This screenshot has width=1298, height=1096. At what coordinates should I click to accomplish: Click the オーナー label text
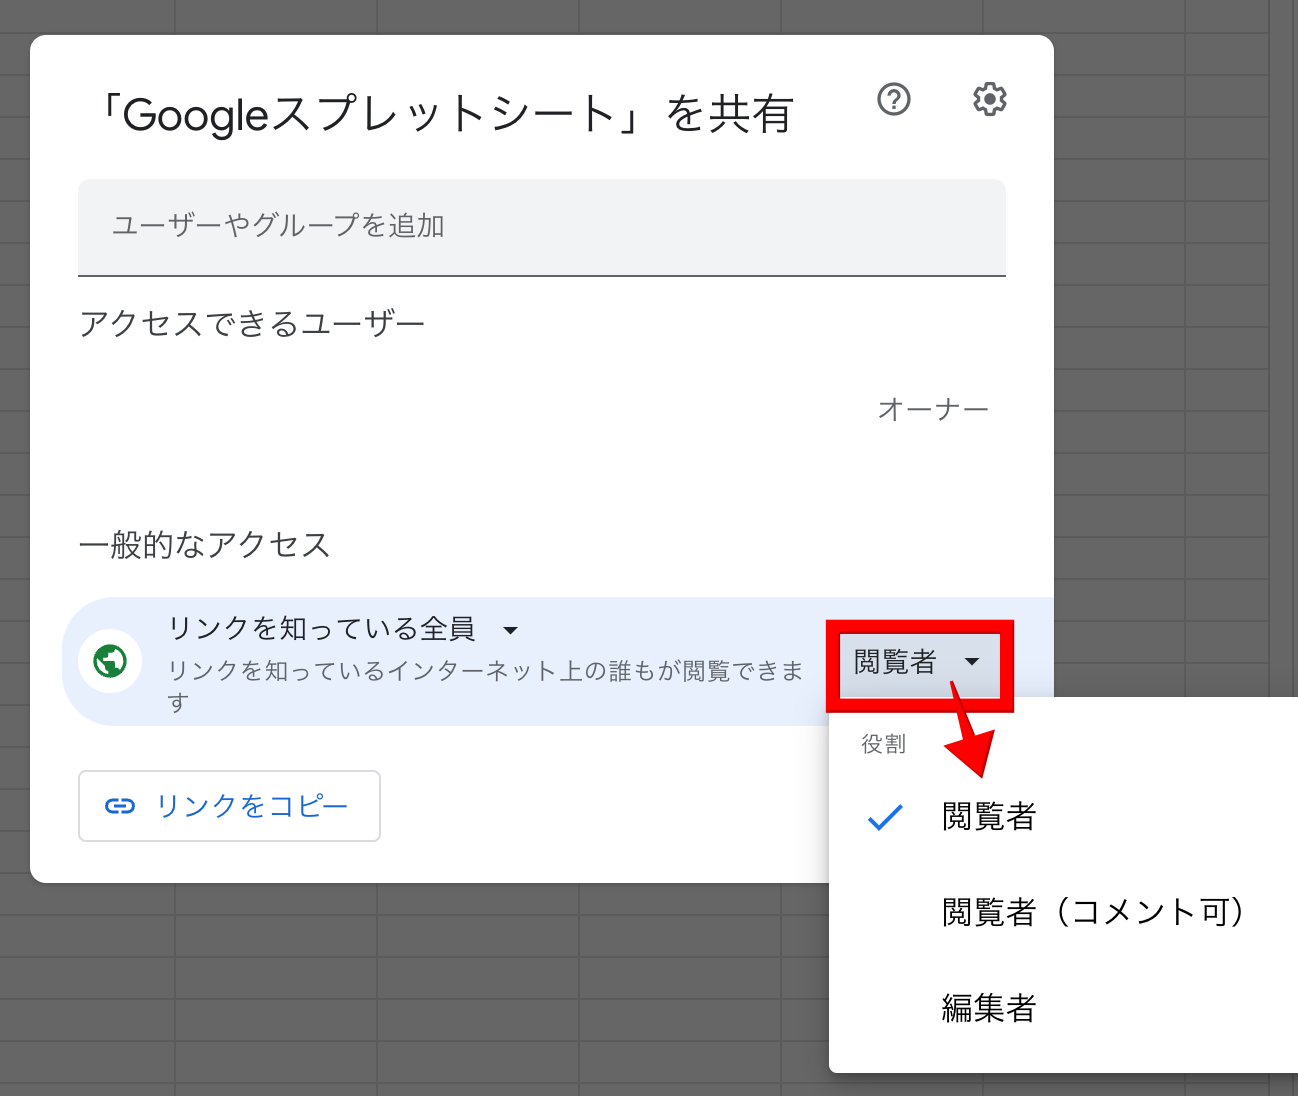coord(933,409)
